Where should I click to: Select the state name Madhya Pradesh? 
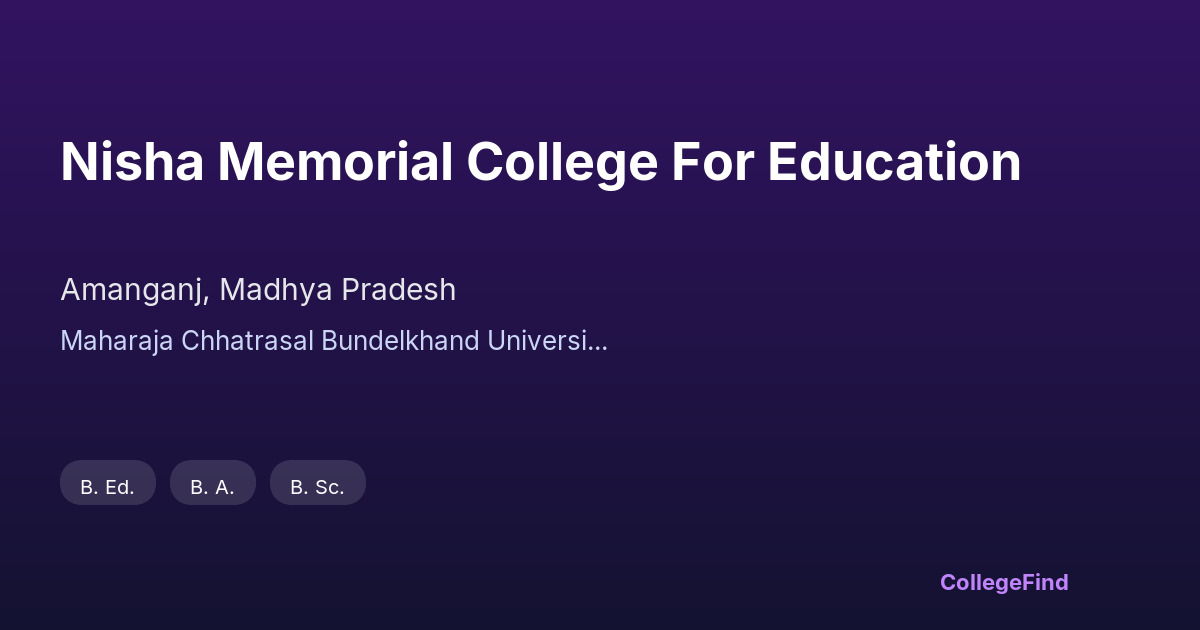pos(338,290)
